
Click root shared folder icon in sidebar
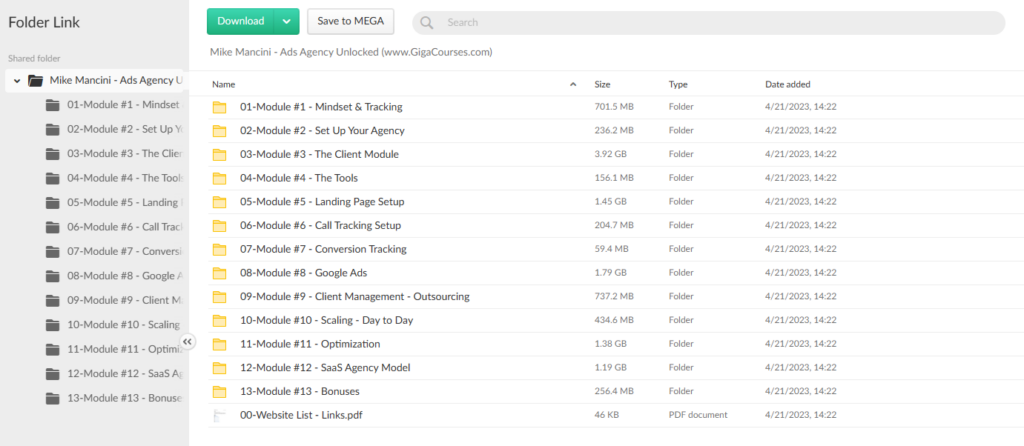(x=36, y=80)
